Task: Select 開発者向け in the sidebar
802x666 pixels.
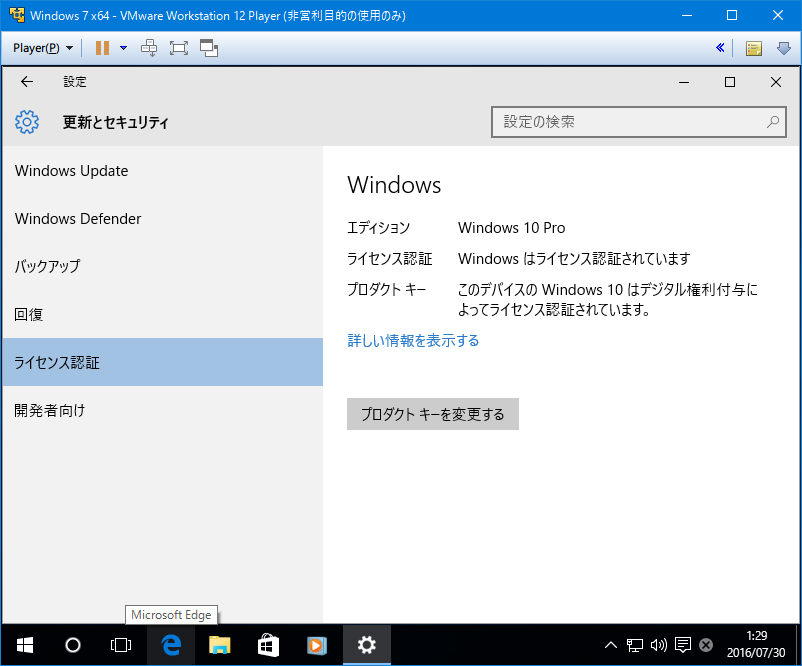Action: pyautogui.click(x=162, y=410)
